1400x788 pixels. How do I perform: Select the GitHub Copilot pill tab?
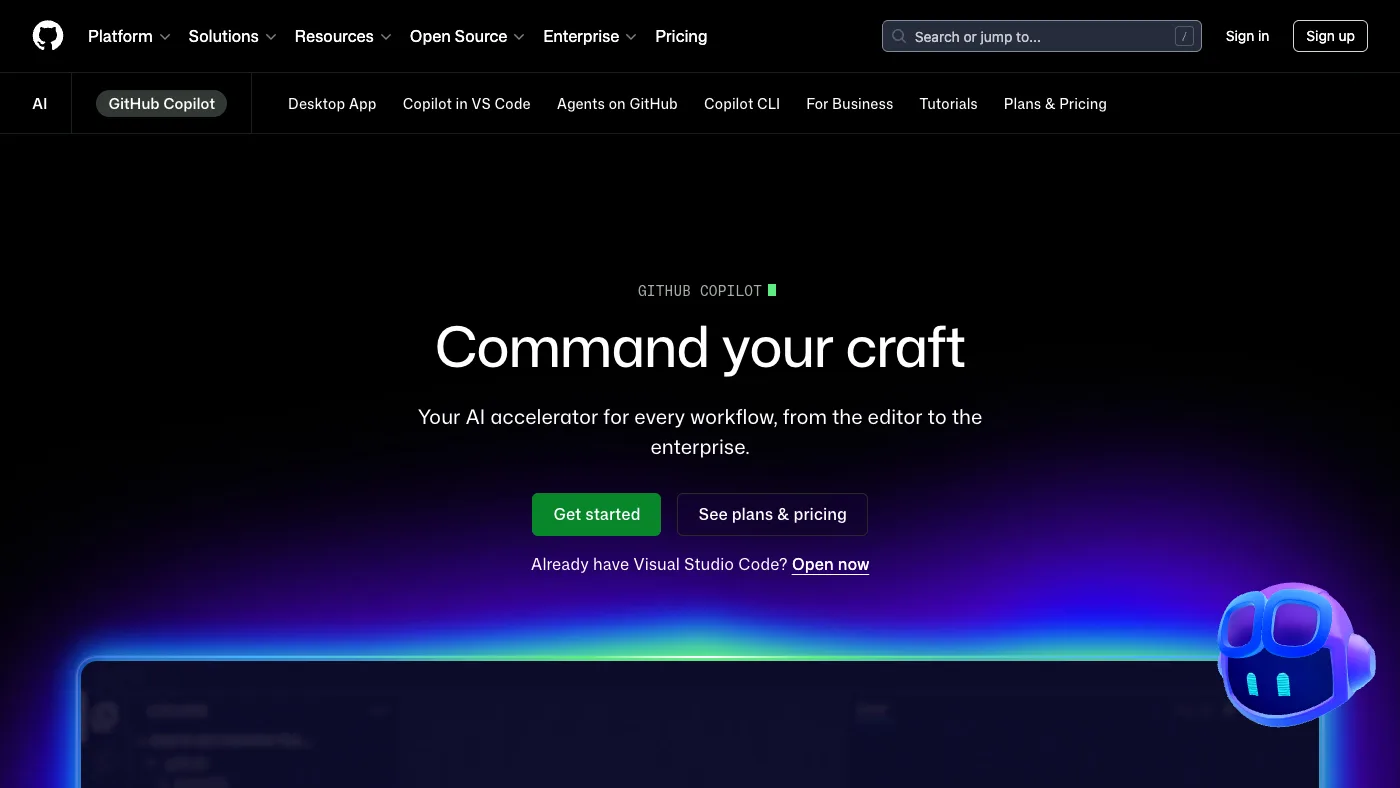tap(162, 103)
